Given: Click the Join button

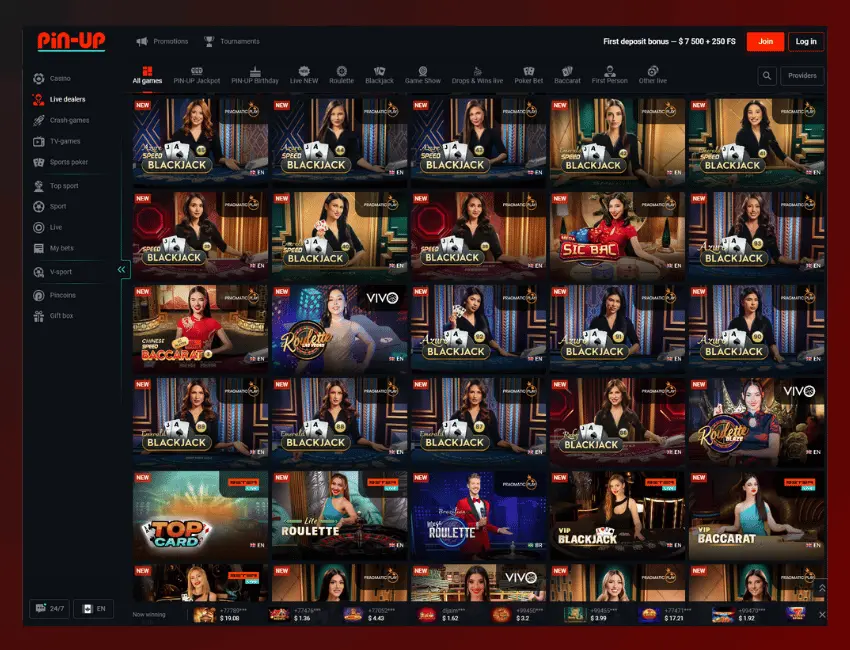Looking at the screenshot, I should point(765,41).
